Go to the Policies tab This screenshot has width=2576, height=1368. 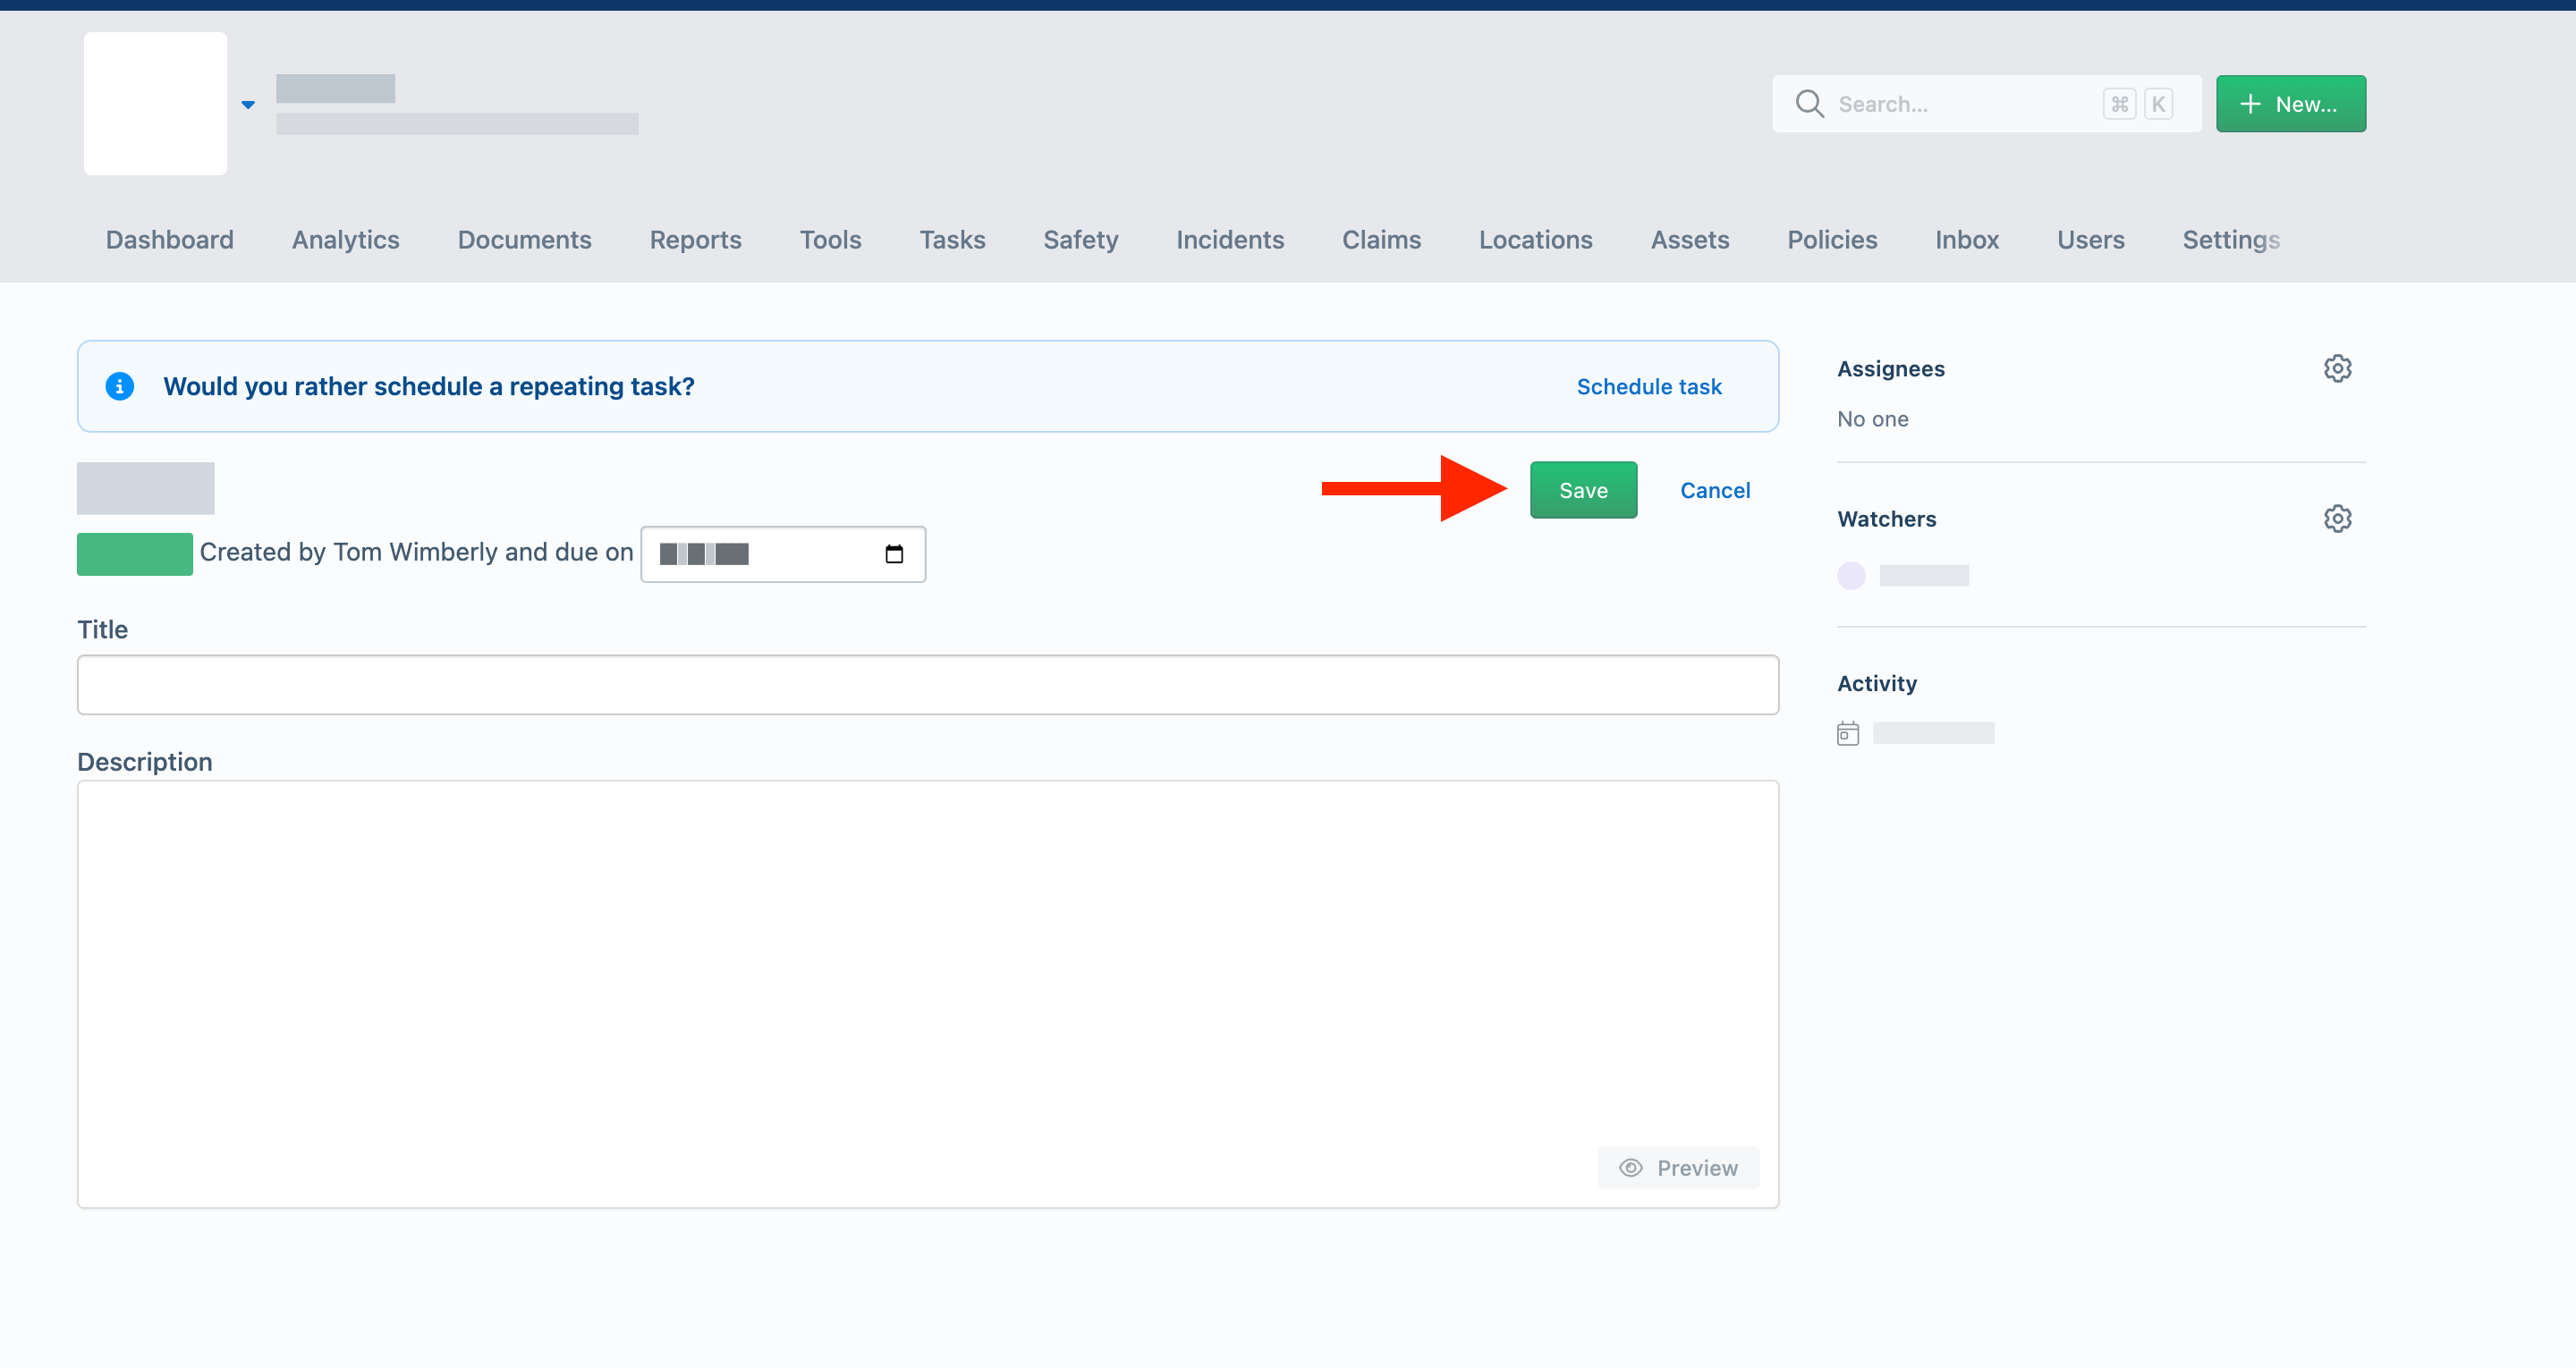pyautogui.click(x=1832, y=240)
